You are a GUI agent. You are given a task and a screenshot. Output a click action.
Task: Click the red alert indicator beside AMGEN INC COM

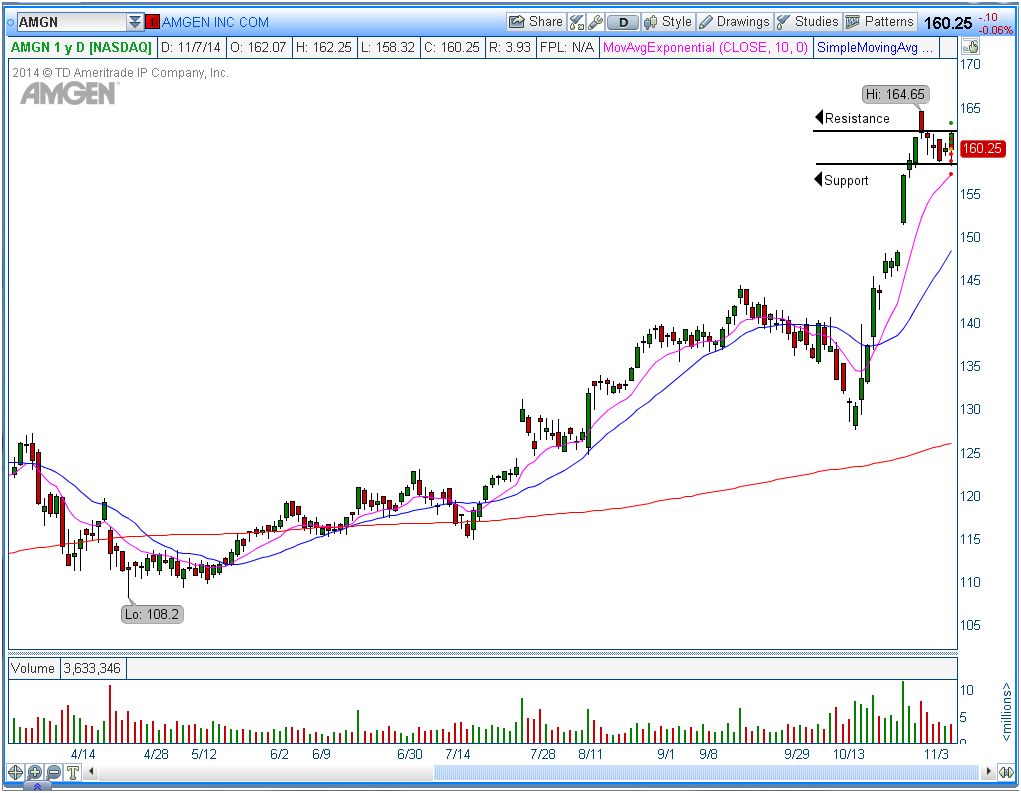pos(152,23)
